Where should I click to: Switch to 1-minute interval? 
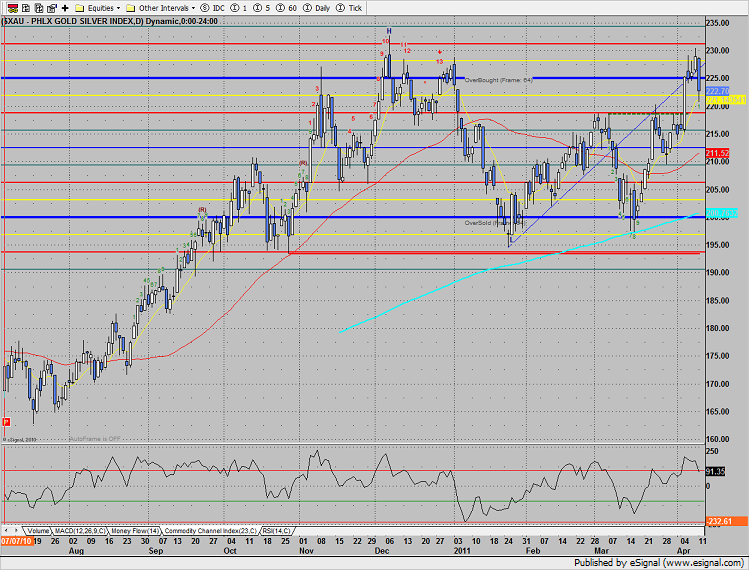click(x=238, y=8)
